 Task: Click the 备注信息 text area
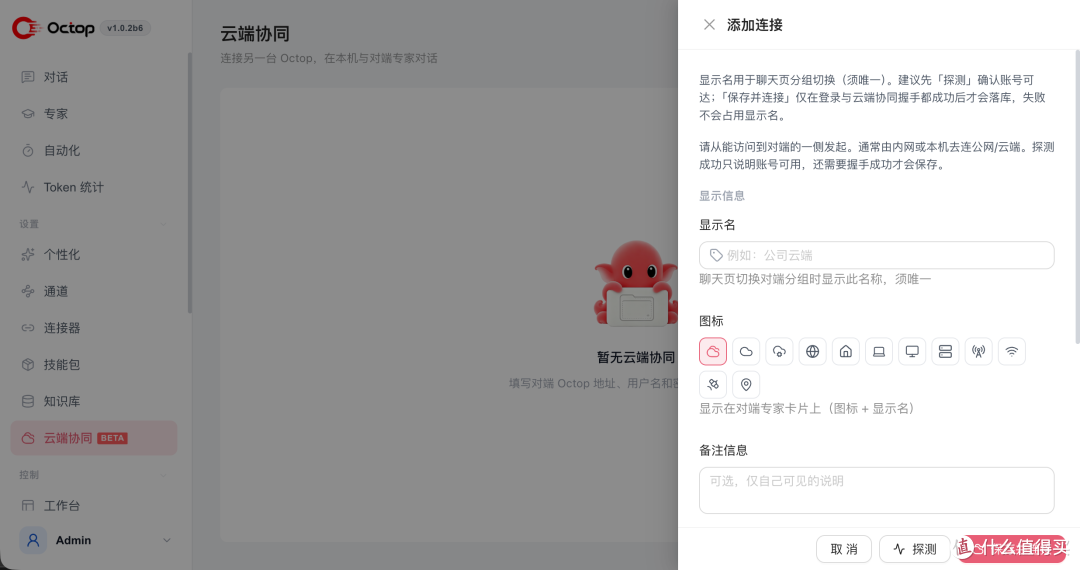click(876, 491)
